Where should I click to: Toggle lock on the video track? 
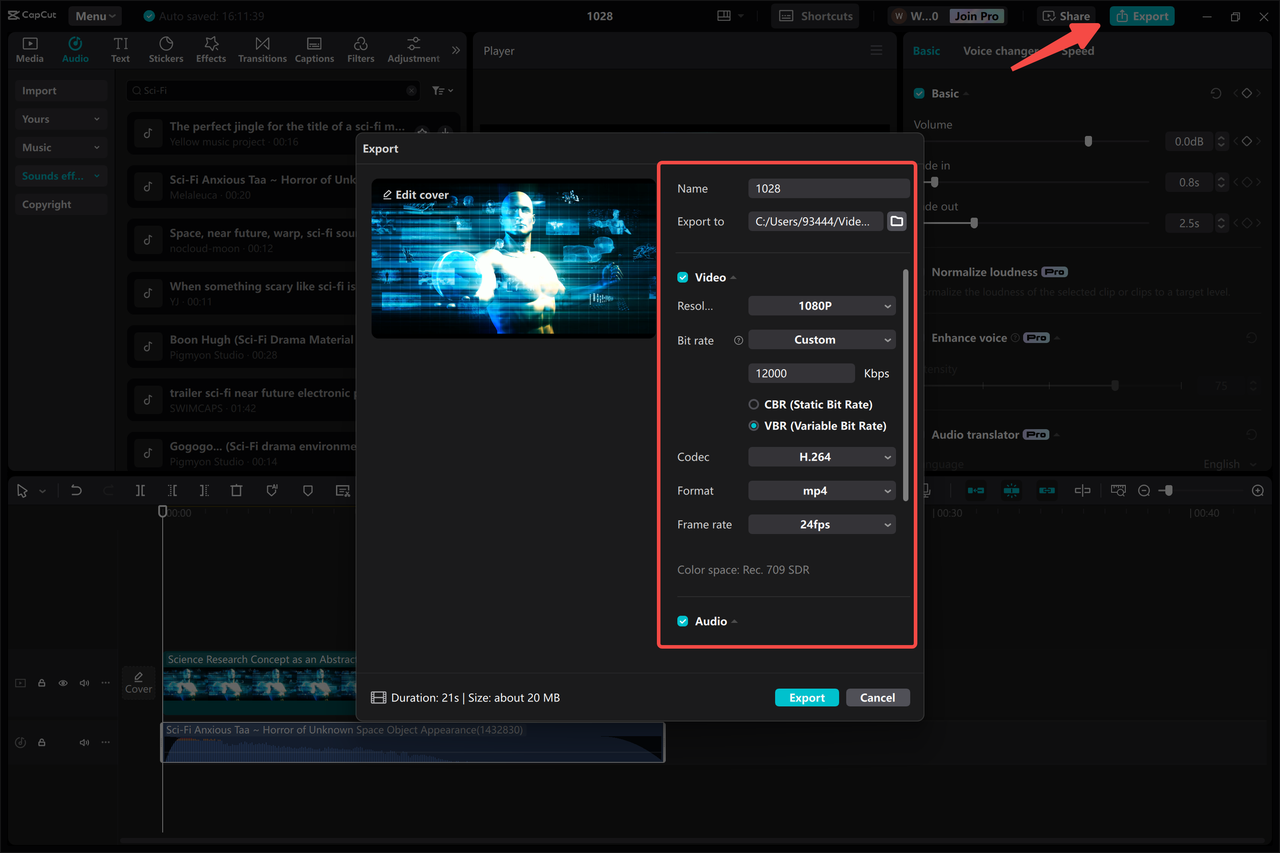tap(42, 683)
